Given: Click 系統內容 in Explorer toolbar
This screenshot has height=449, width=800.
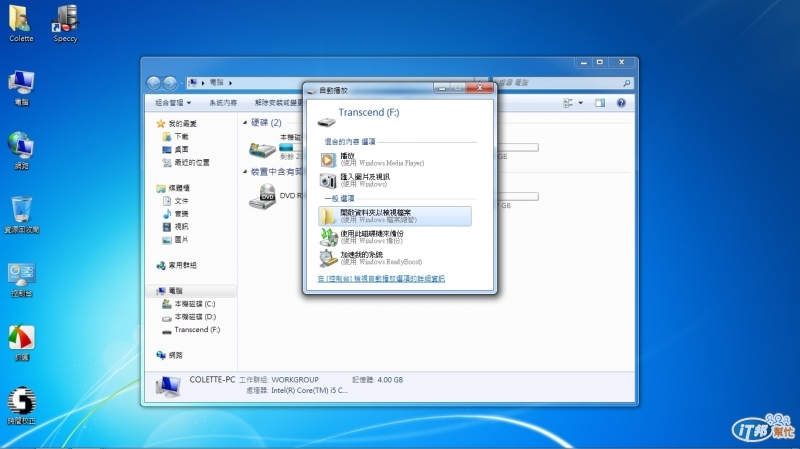Looking at the screenshot, I should point(223,103).
